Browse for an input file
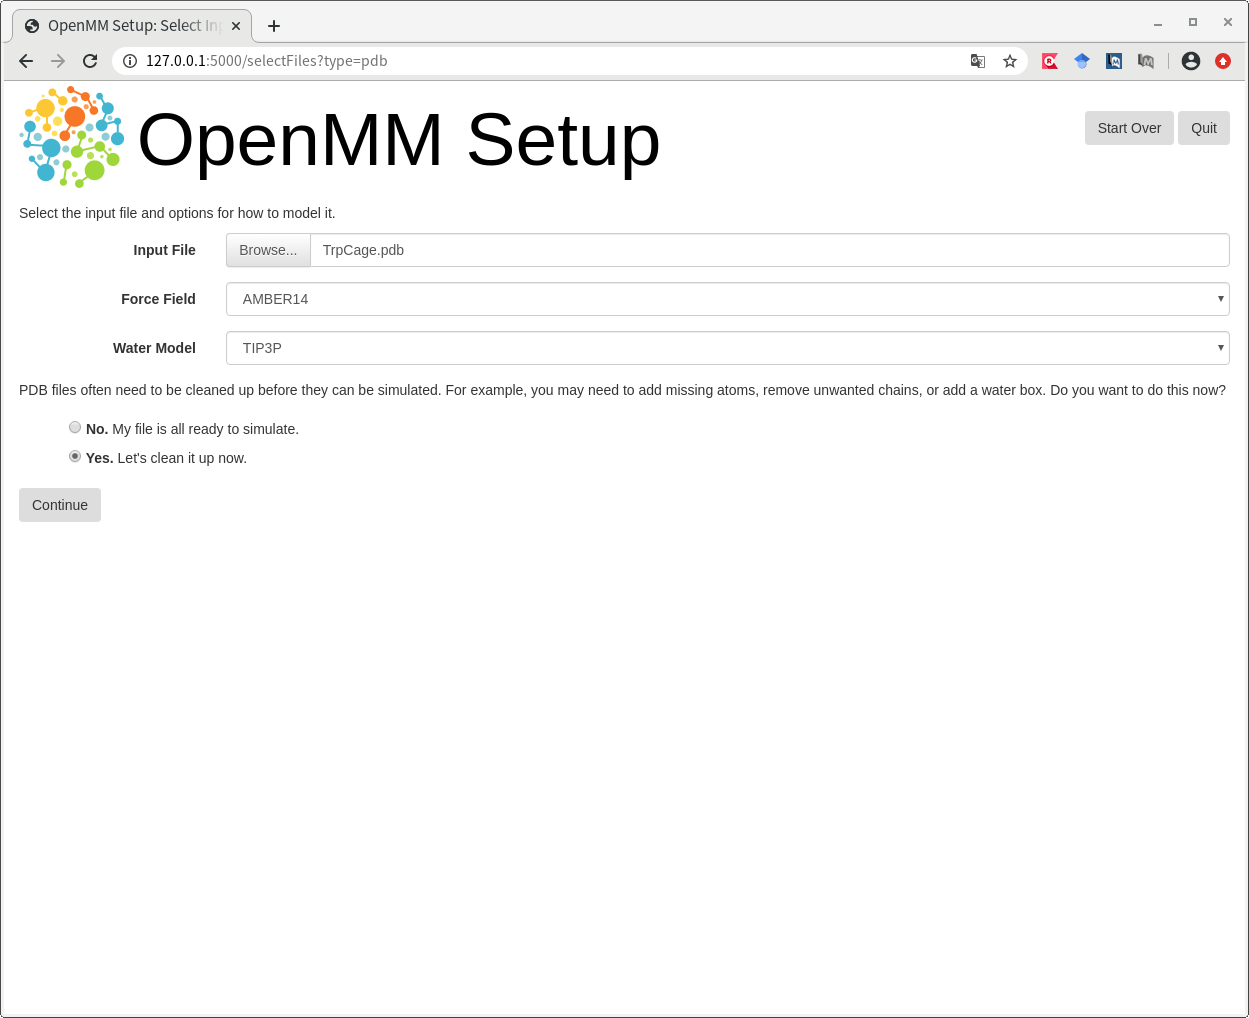The image size is (1249, 1018). [268, 250]
